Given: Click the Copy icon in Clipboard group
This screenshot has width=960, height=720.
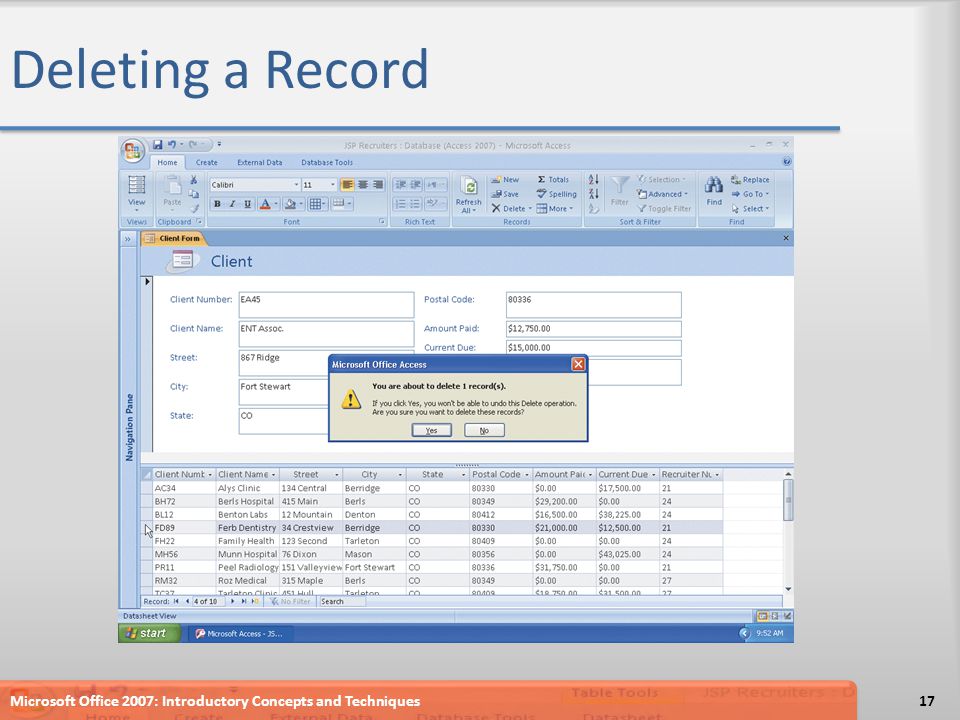Looking at the screenshot, I should pyautogui.click(x=193, y=194).
